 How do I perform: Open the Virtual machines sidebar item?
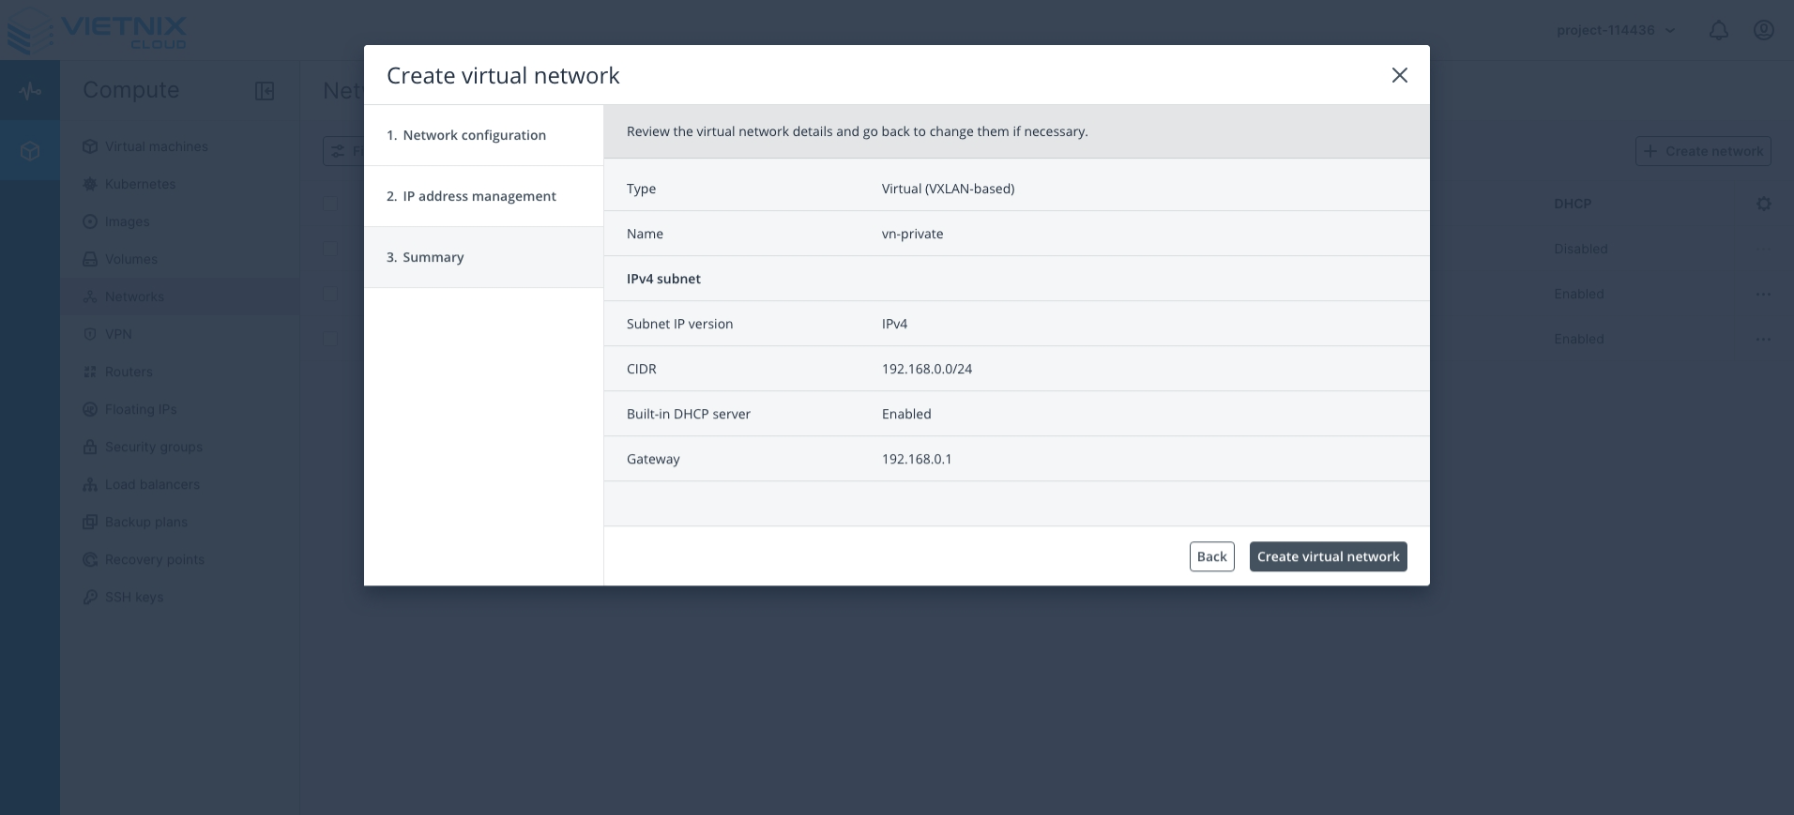156,147
